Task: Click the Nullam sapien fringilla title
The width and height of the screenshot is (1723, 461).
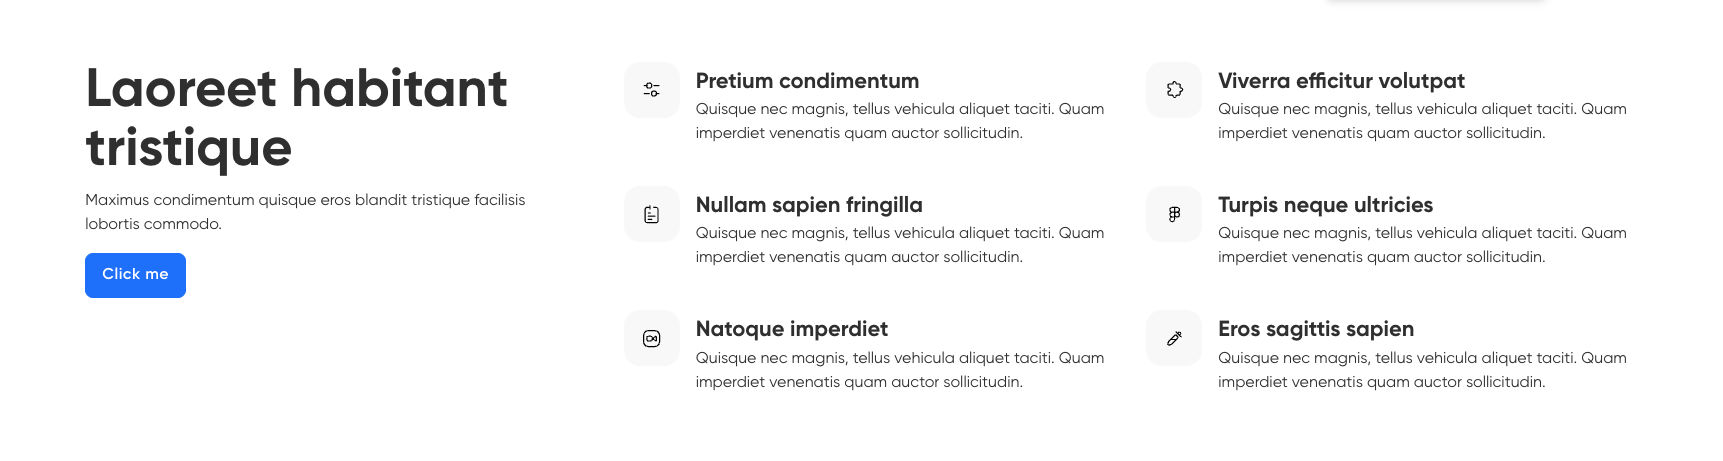Action: [808, 205]
